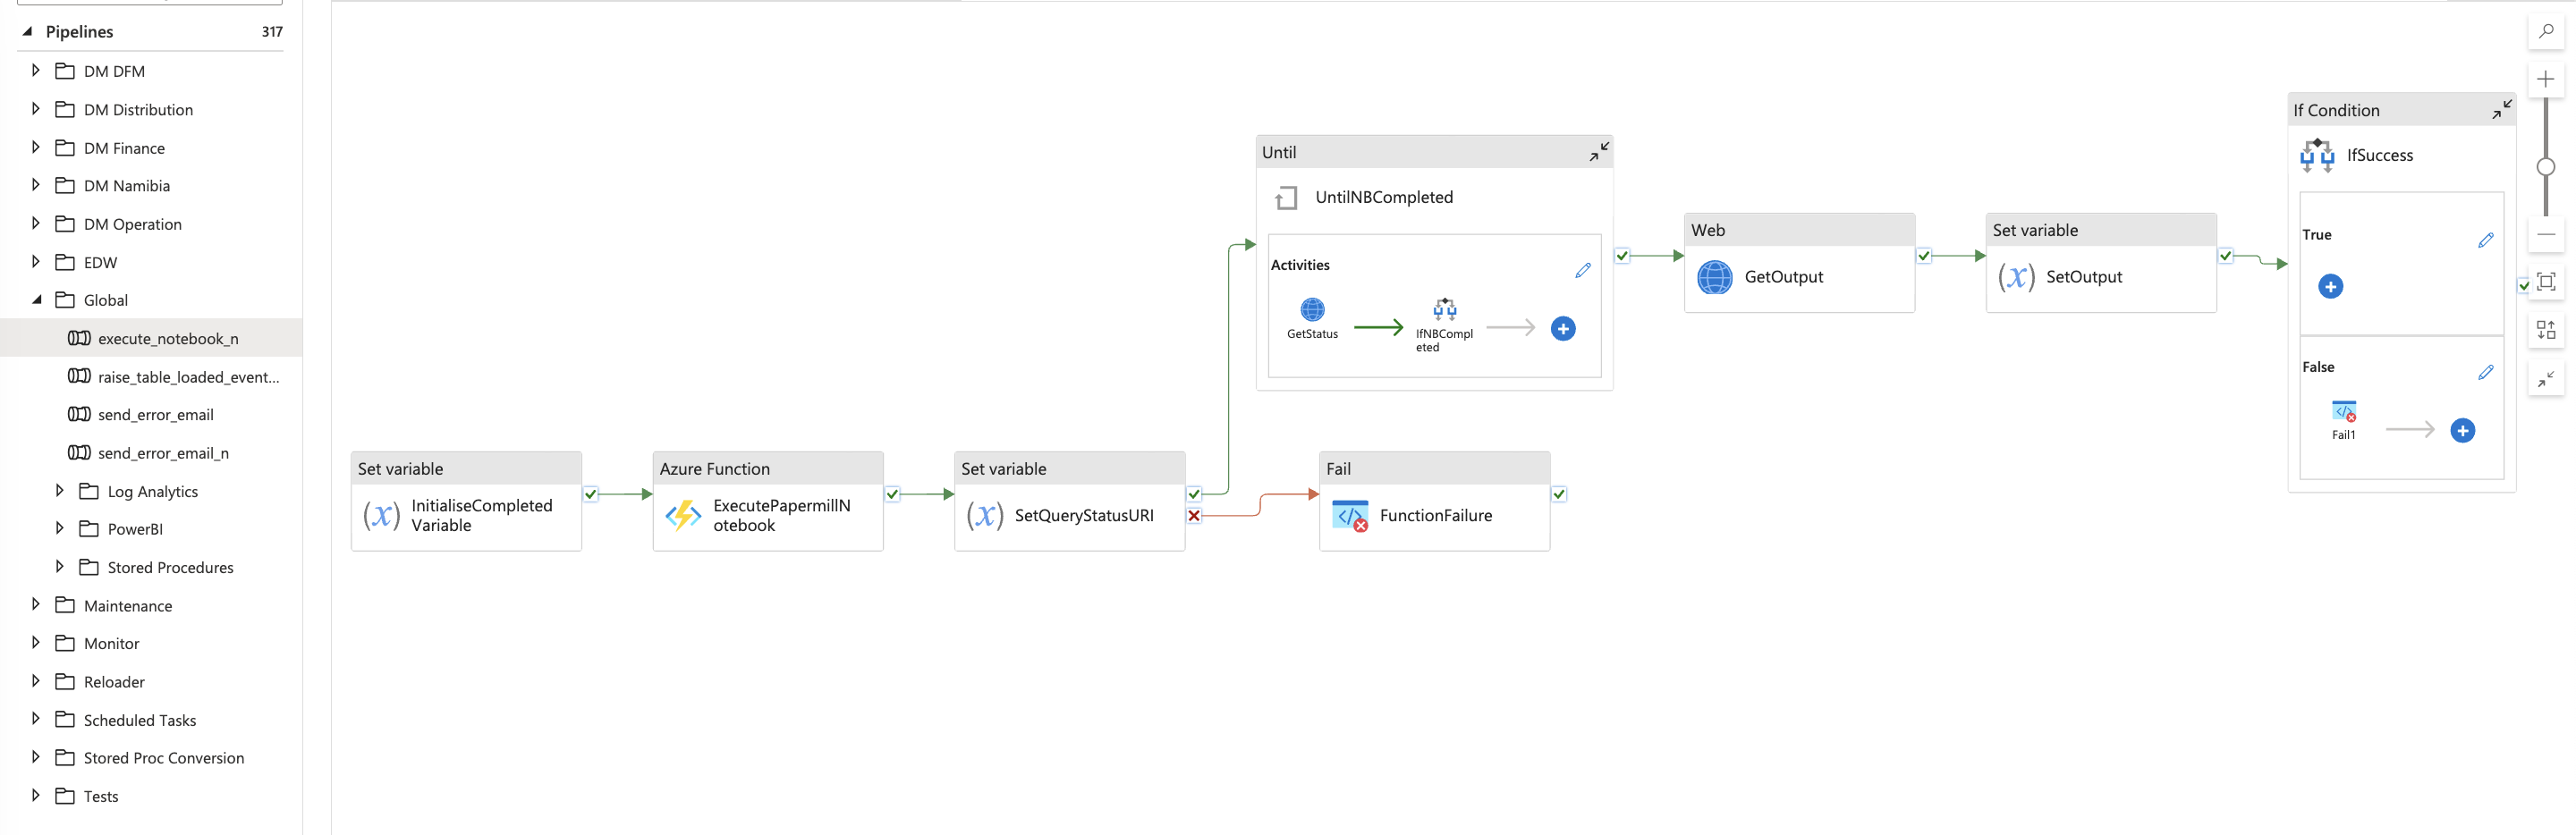Click the IfSuccess condition icon
The height and width of the screenshot is (835, 2576).
[2317, 155]
